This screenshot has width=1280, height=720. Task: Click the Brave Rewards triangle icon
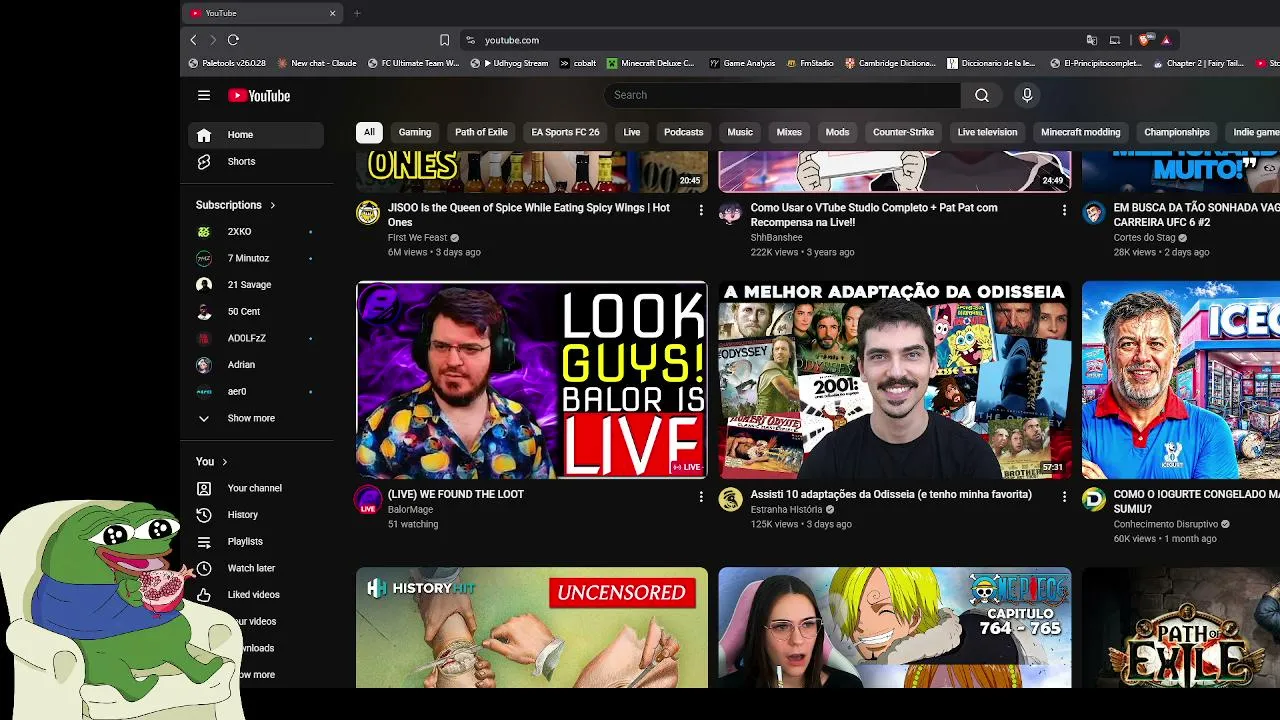pos(1166,40)
